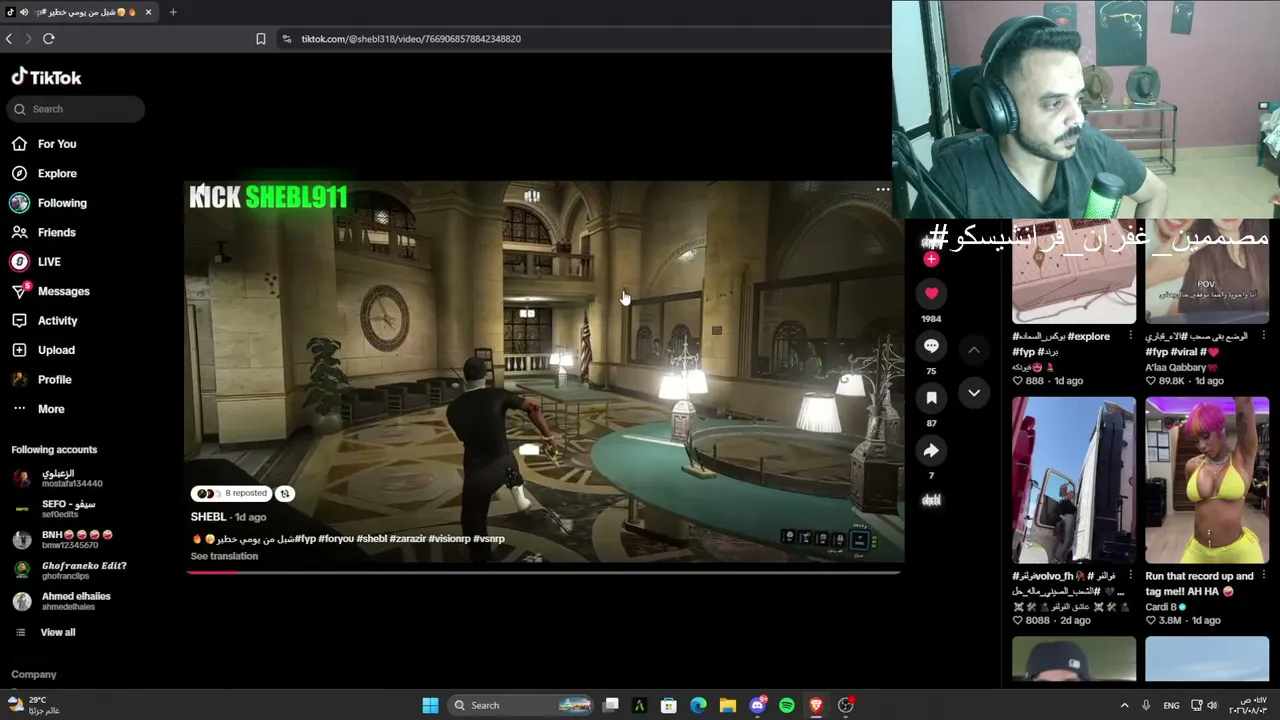The height and width of the screenshot is (720, 1280).
Task: Click the microphone icon in system tray
Action: [1146, 705]
